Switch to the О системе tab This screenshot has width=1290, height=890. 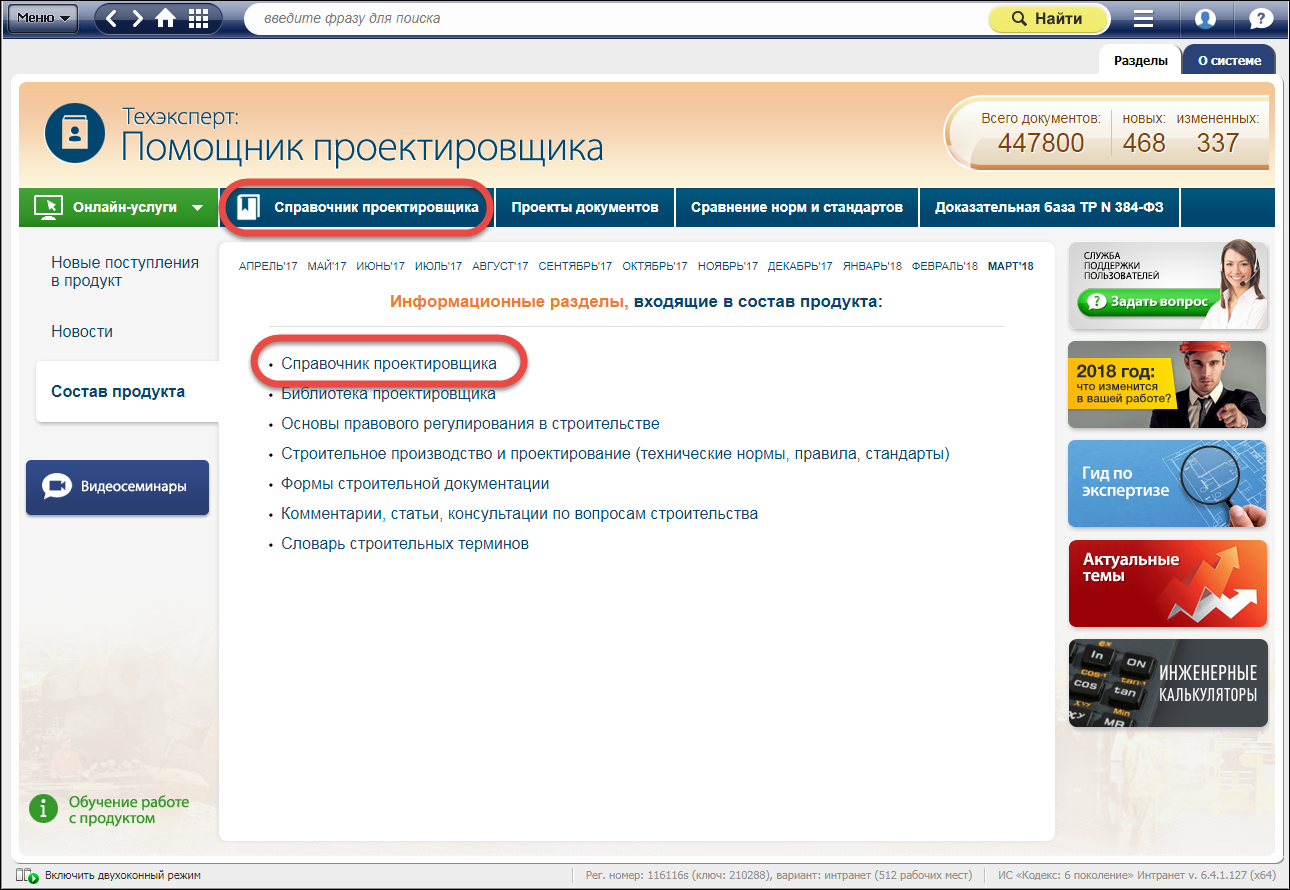1229,60
